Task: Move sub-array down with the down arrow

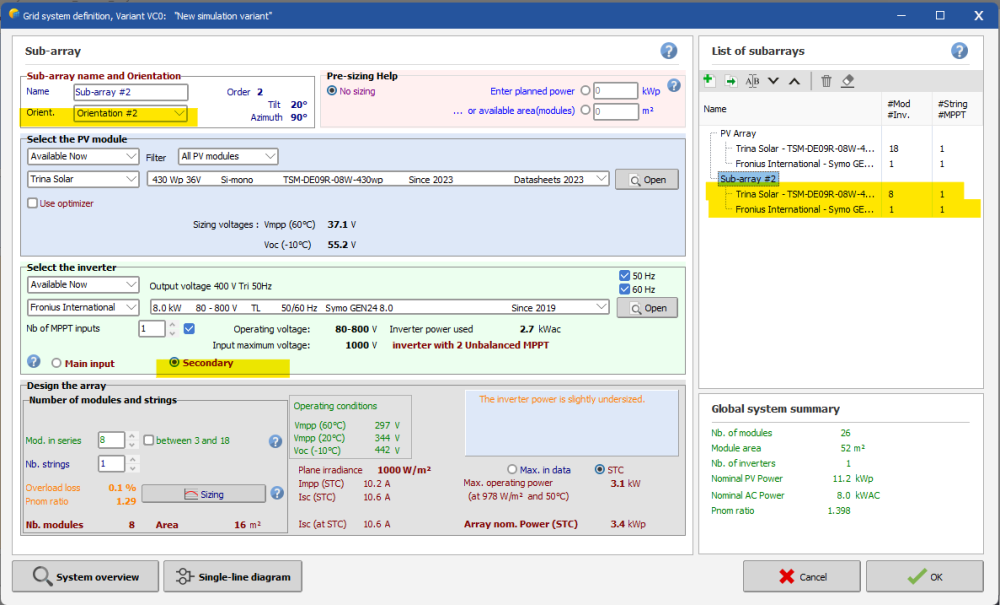Action: click(x=773, y=81)
